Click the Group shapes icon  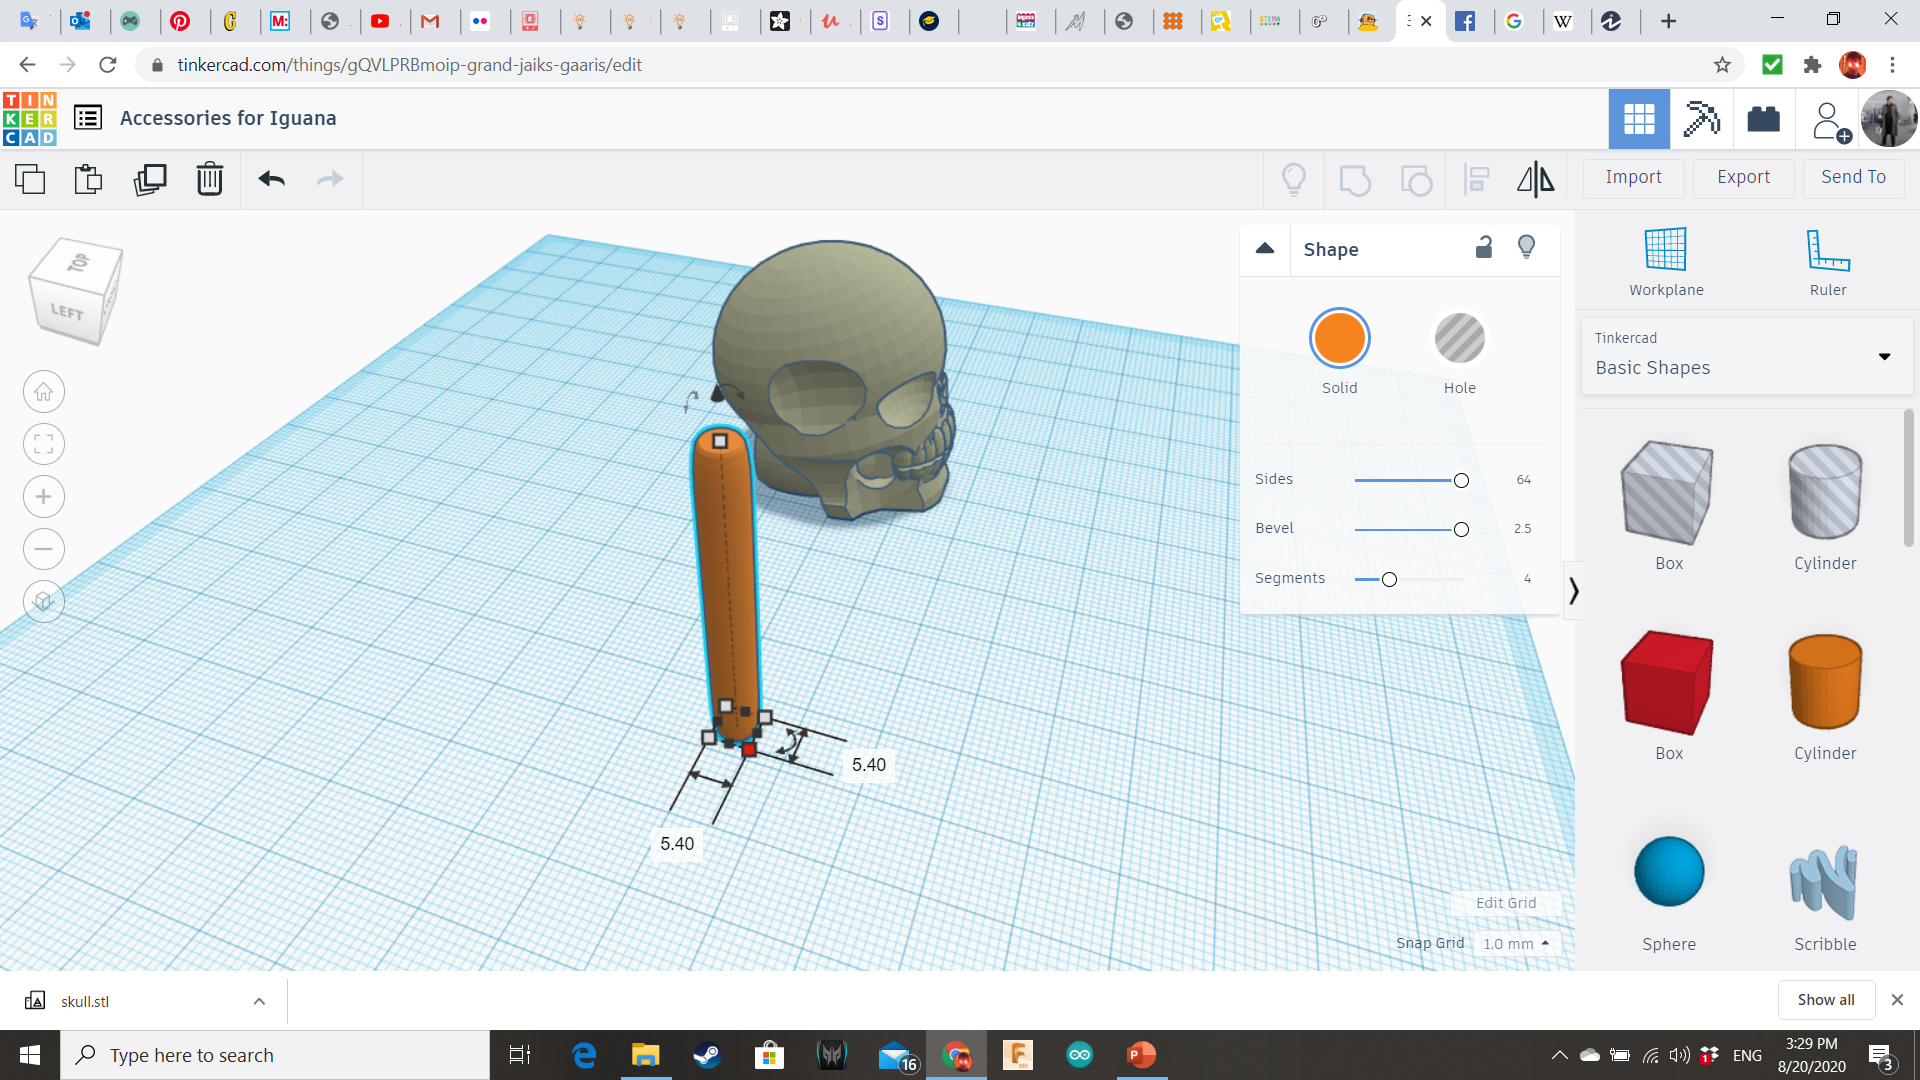click(1355, 180)
